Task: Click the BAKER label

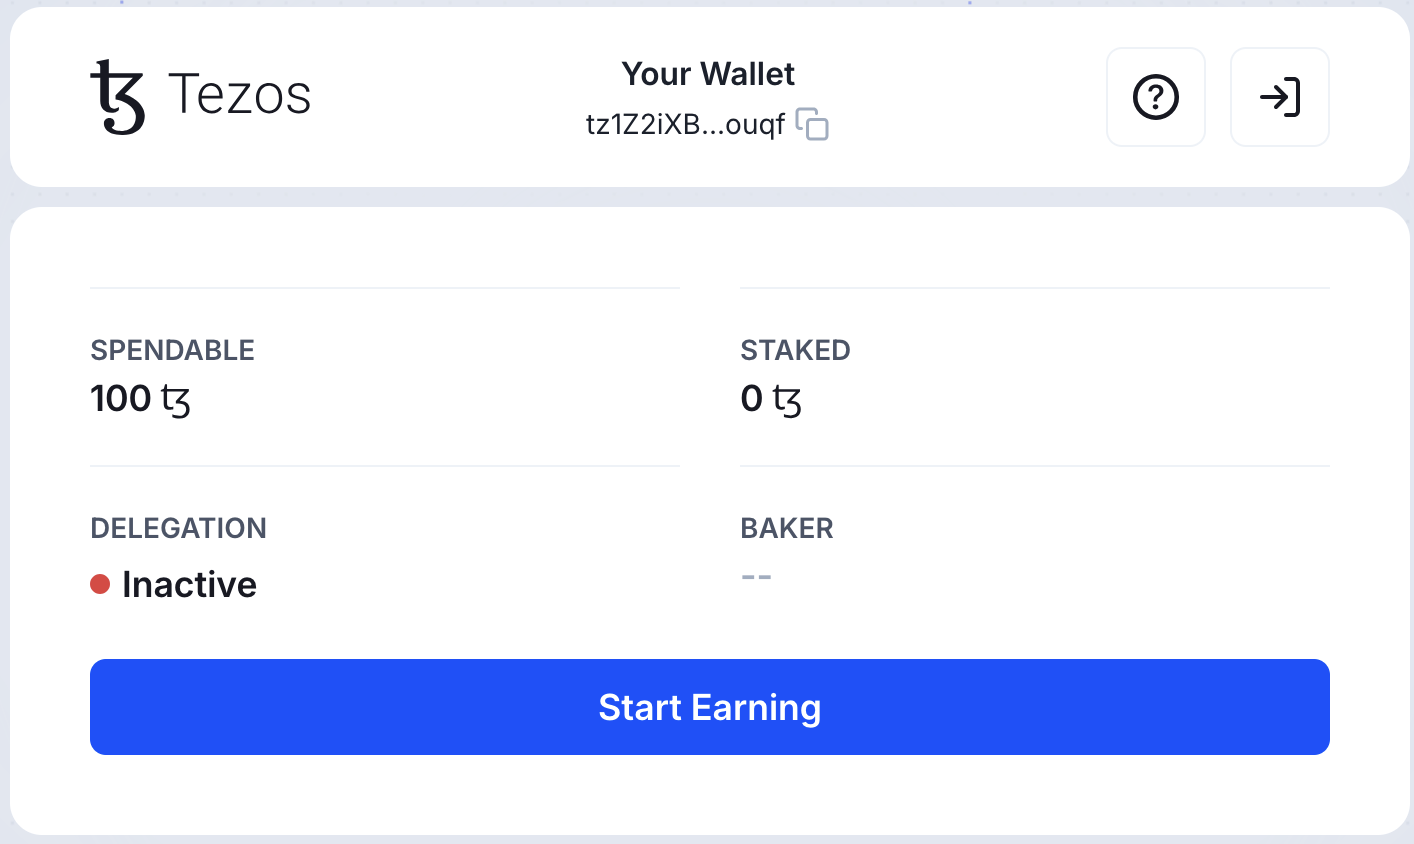Action: [x=787, y=528]
